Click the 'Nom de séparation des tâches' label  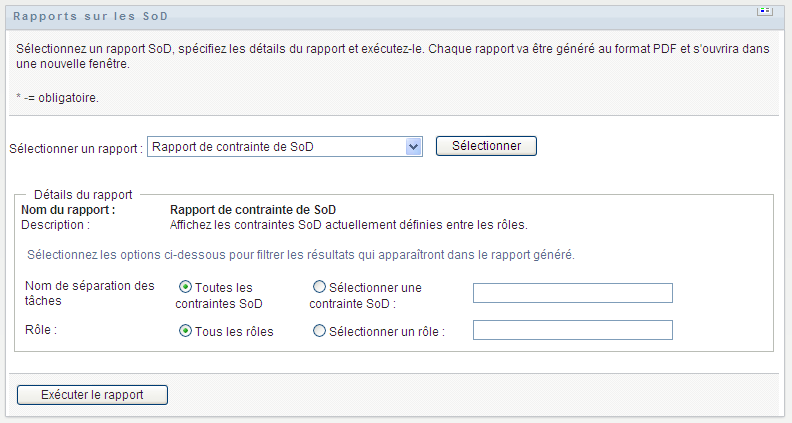click(89, 293)
